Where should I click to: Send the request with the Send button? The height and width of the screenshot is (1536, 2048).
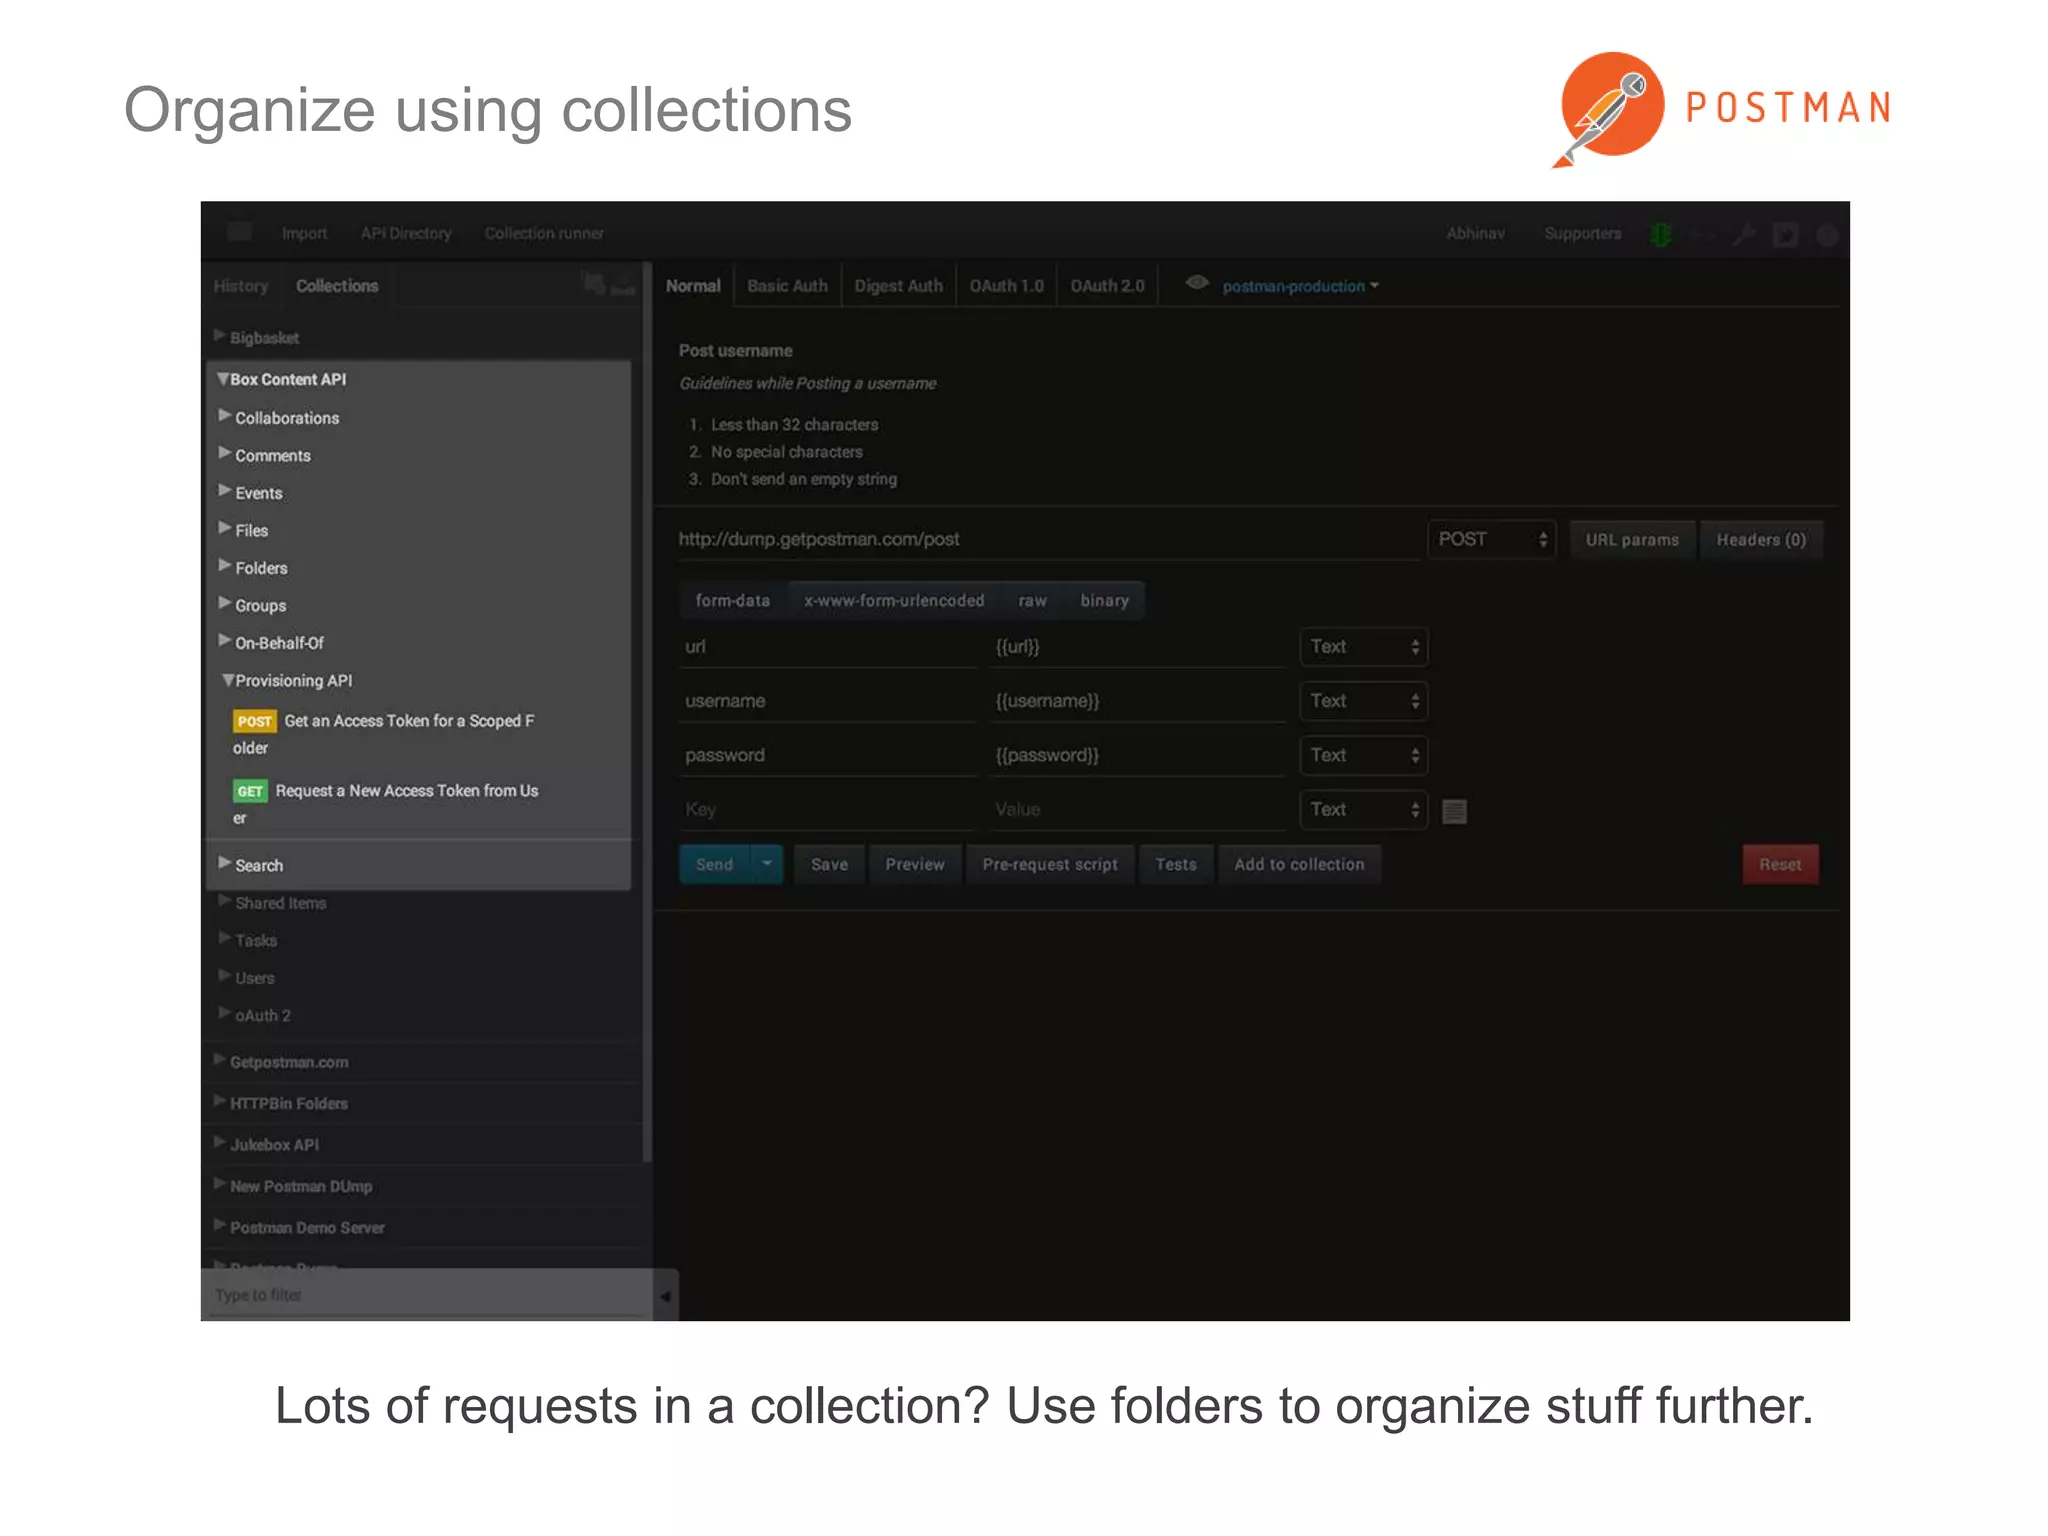pyautogui.click(x=715, y=864)
